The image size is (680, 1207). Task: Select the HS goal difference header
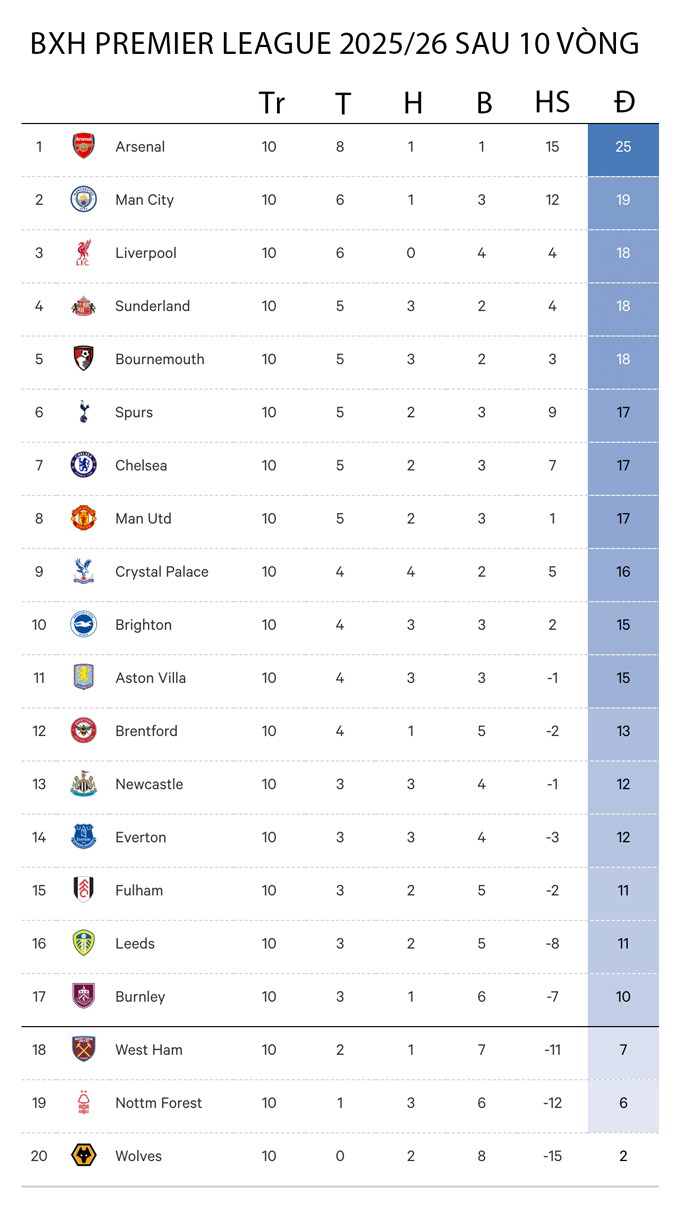[552, 102]
